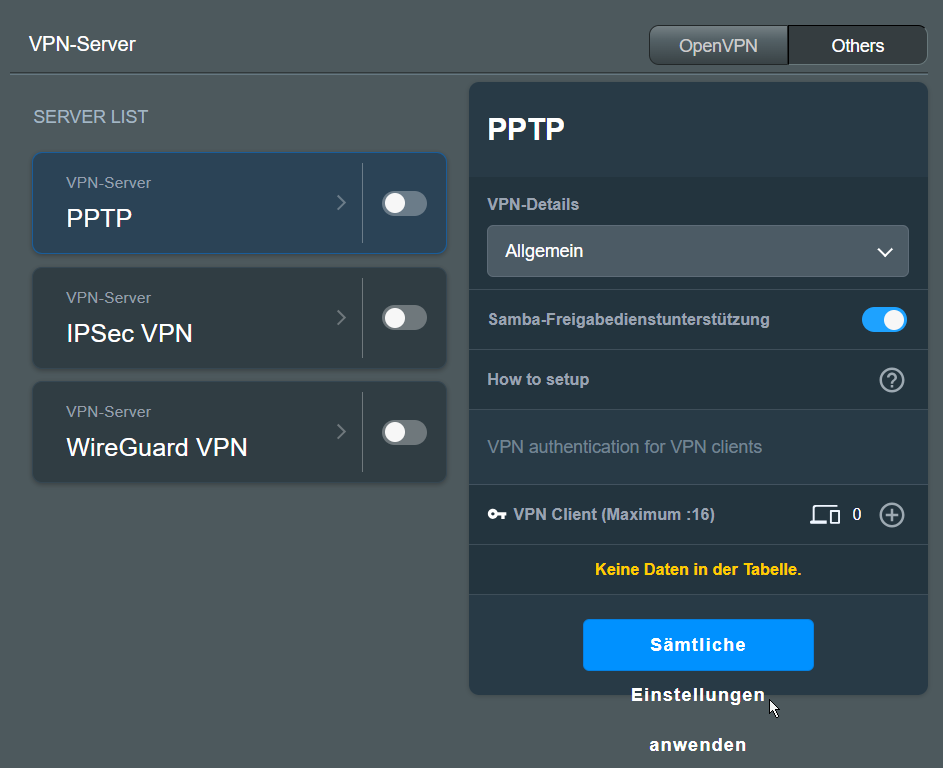This screenshot has width=943, height=768.
Task: Switch on the WireGuard VPN toggle
Action: tap(404, 432)
